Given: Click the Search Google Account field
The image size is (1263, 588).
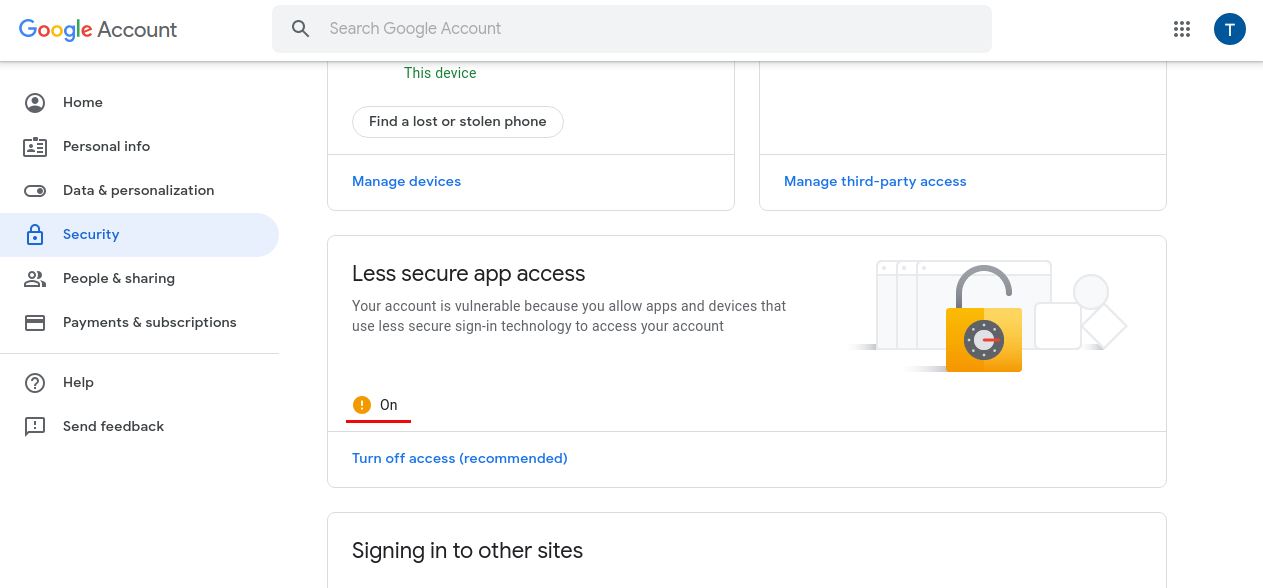Looking at the screenshot, I should pos(631,28).
